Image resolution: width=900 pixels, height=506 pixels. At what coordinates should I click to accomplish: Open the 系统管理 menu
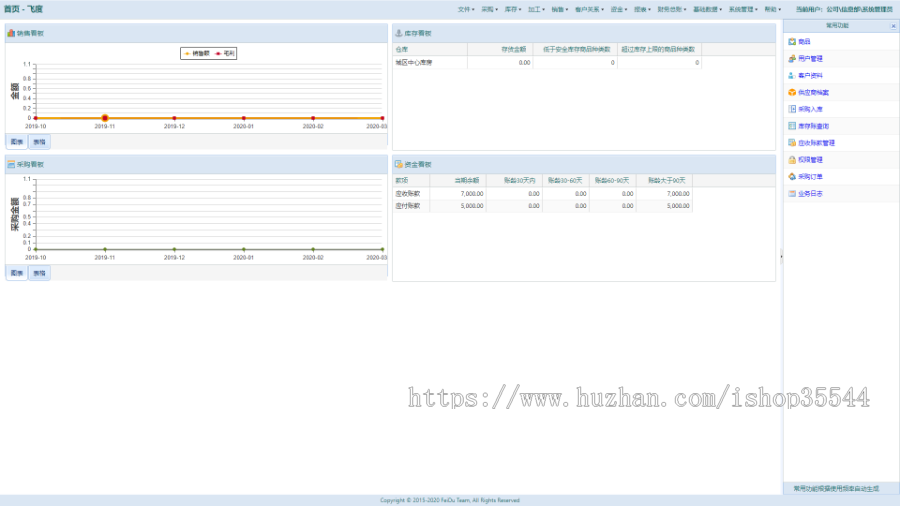pos(743,10)
